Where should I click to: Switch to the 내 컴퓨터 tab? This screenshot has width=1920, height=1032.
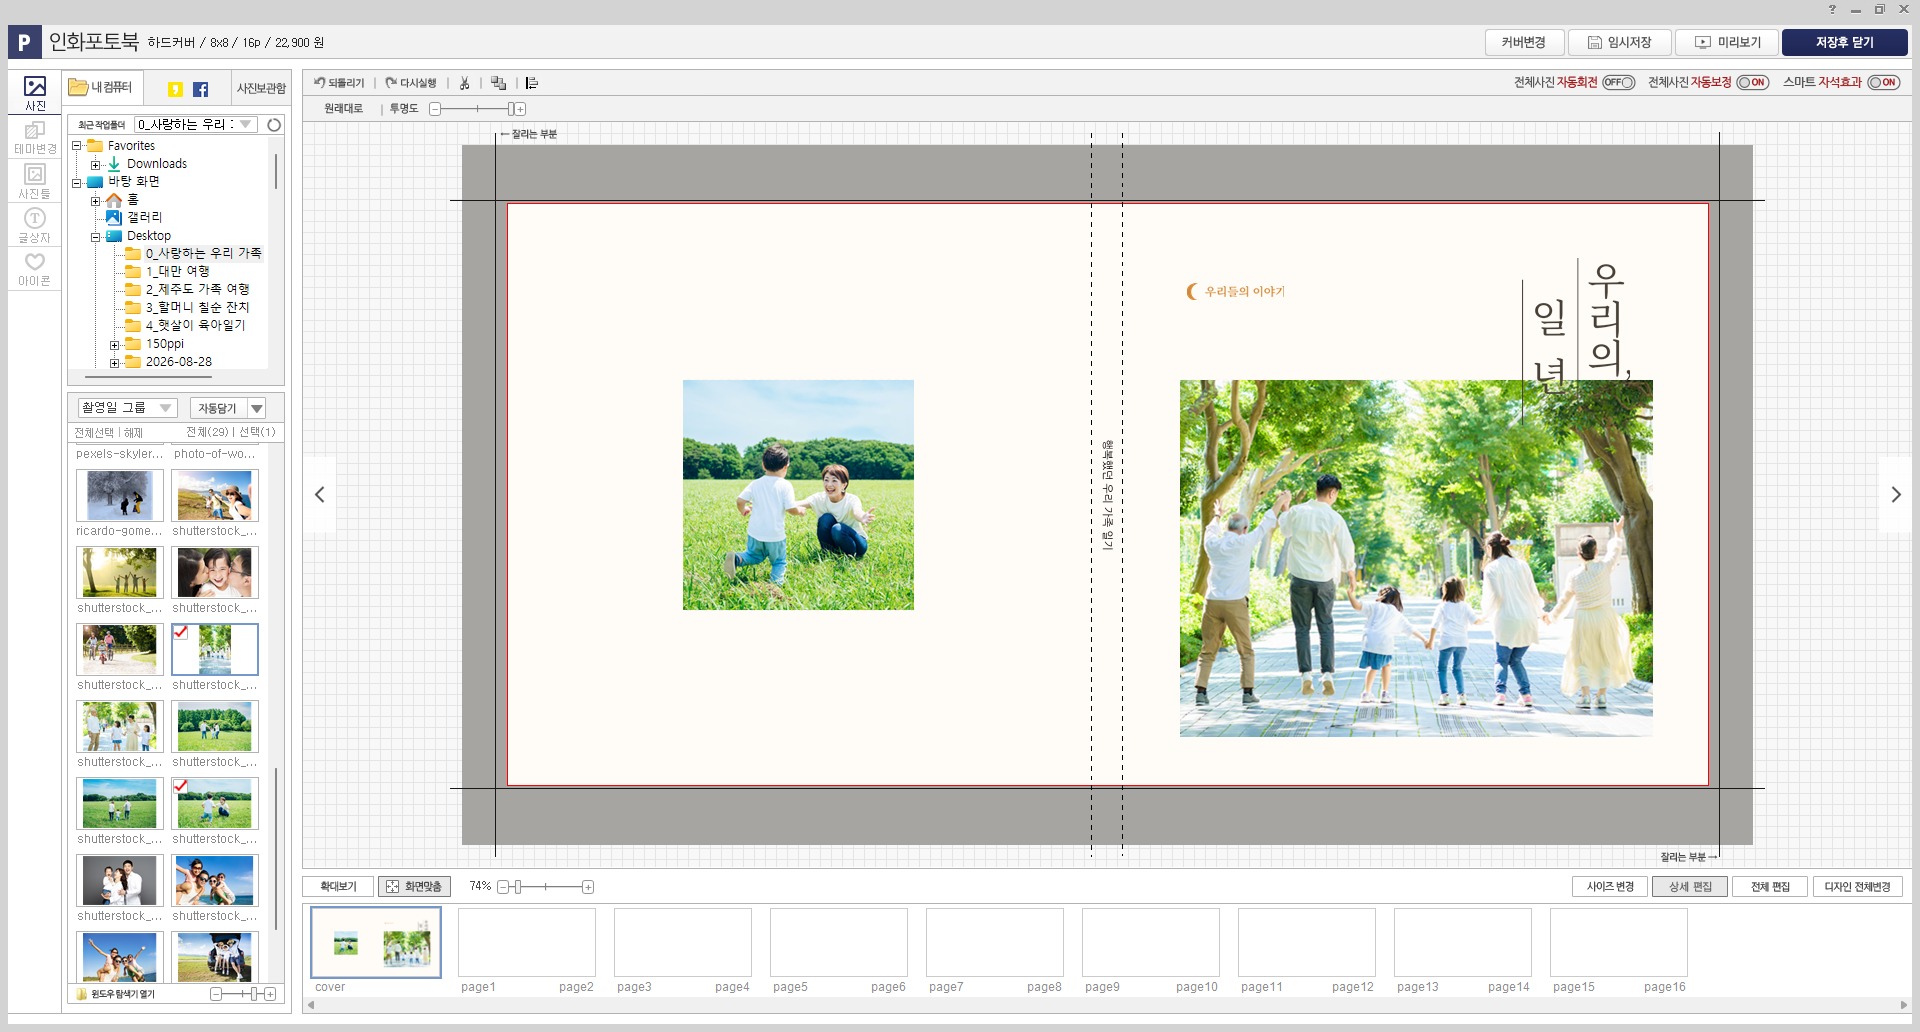(102, 88)
